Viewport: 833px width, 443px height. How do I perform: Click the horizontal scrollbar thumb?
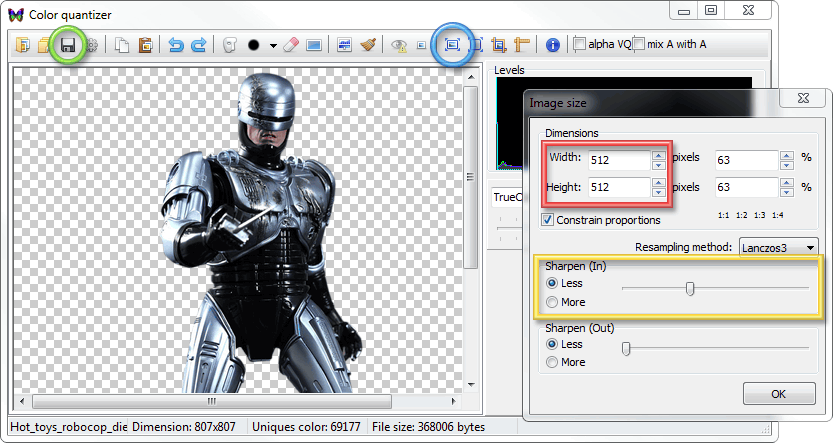211,401
